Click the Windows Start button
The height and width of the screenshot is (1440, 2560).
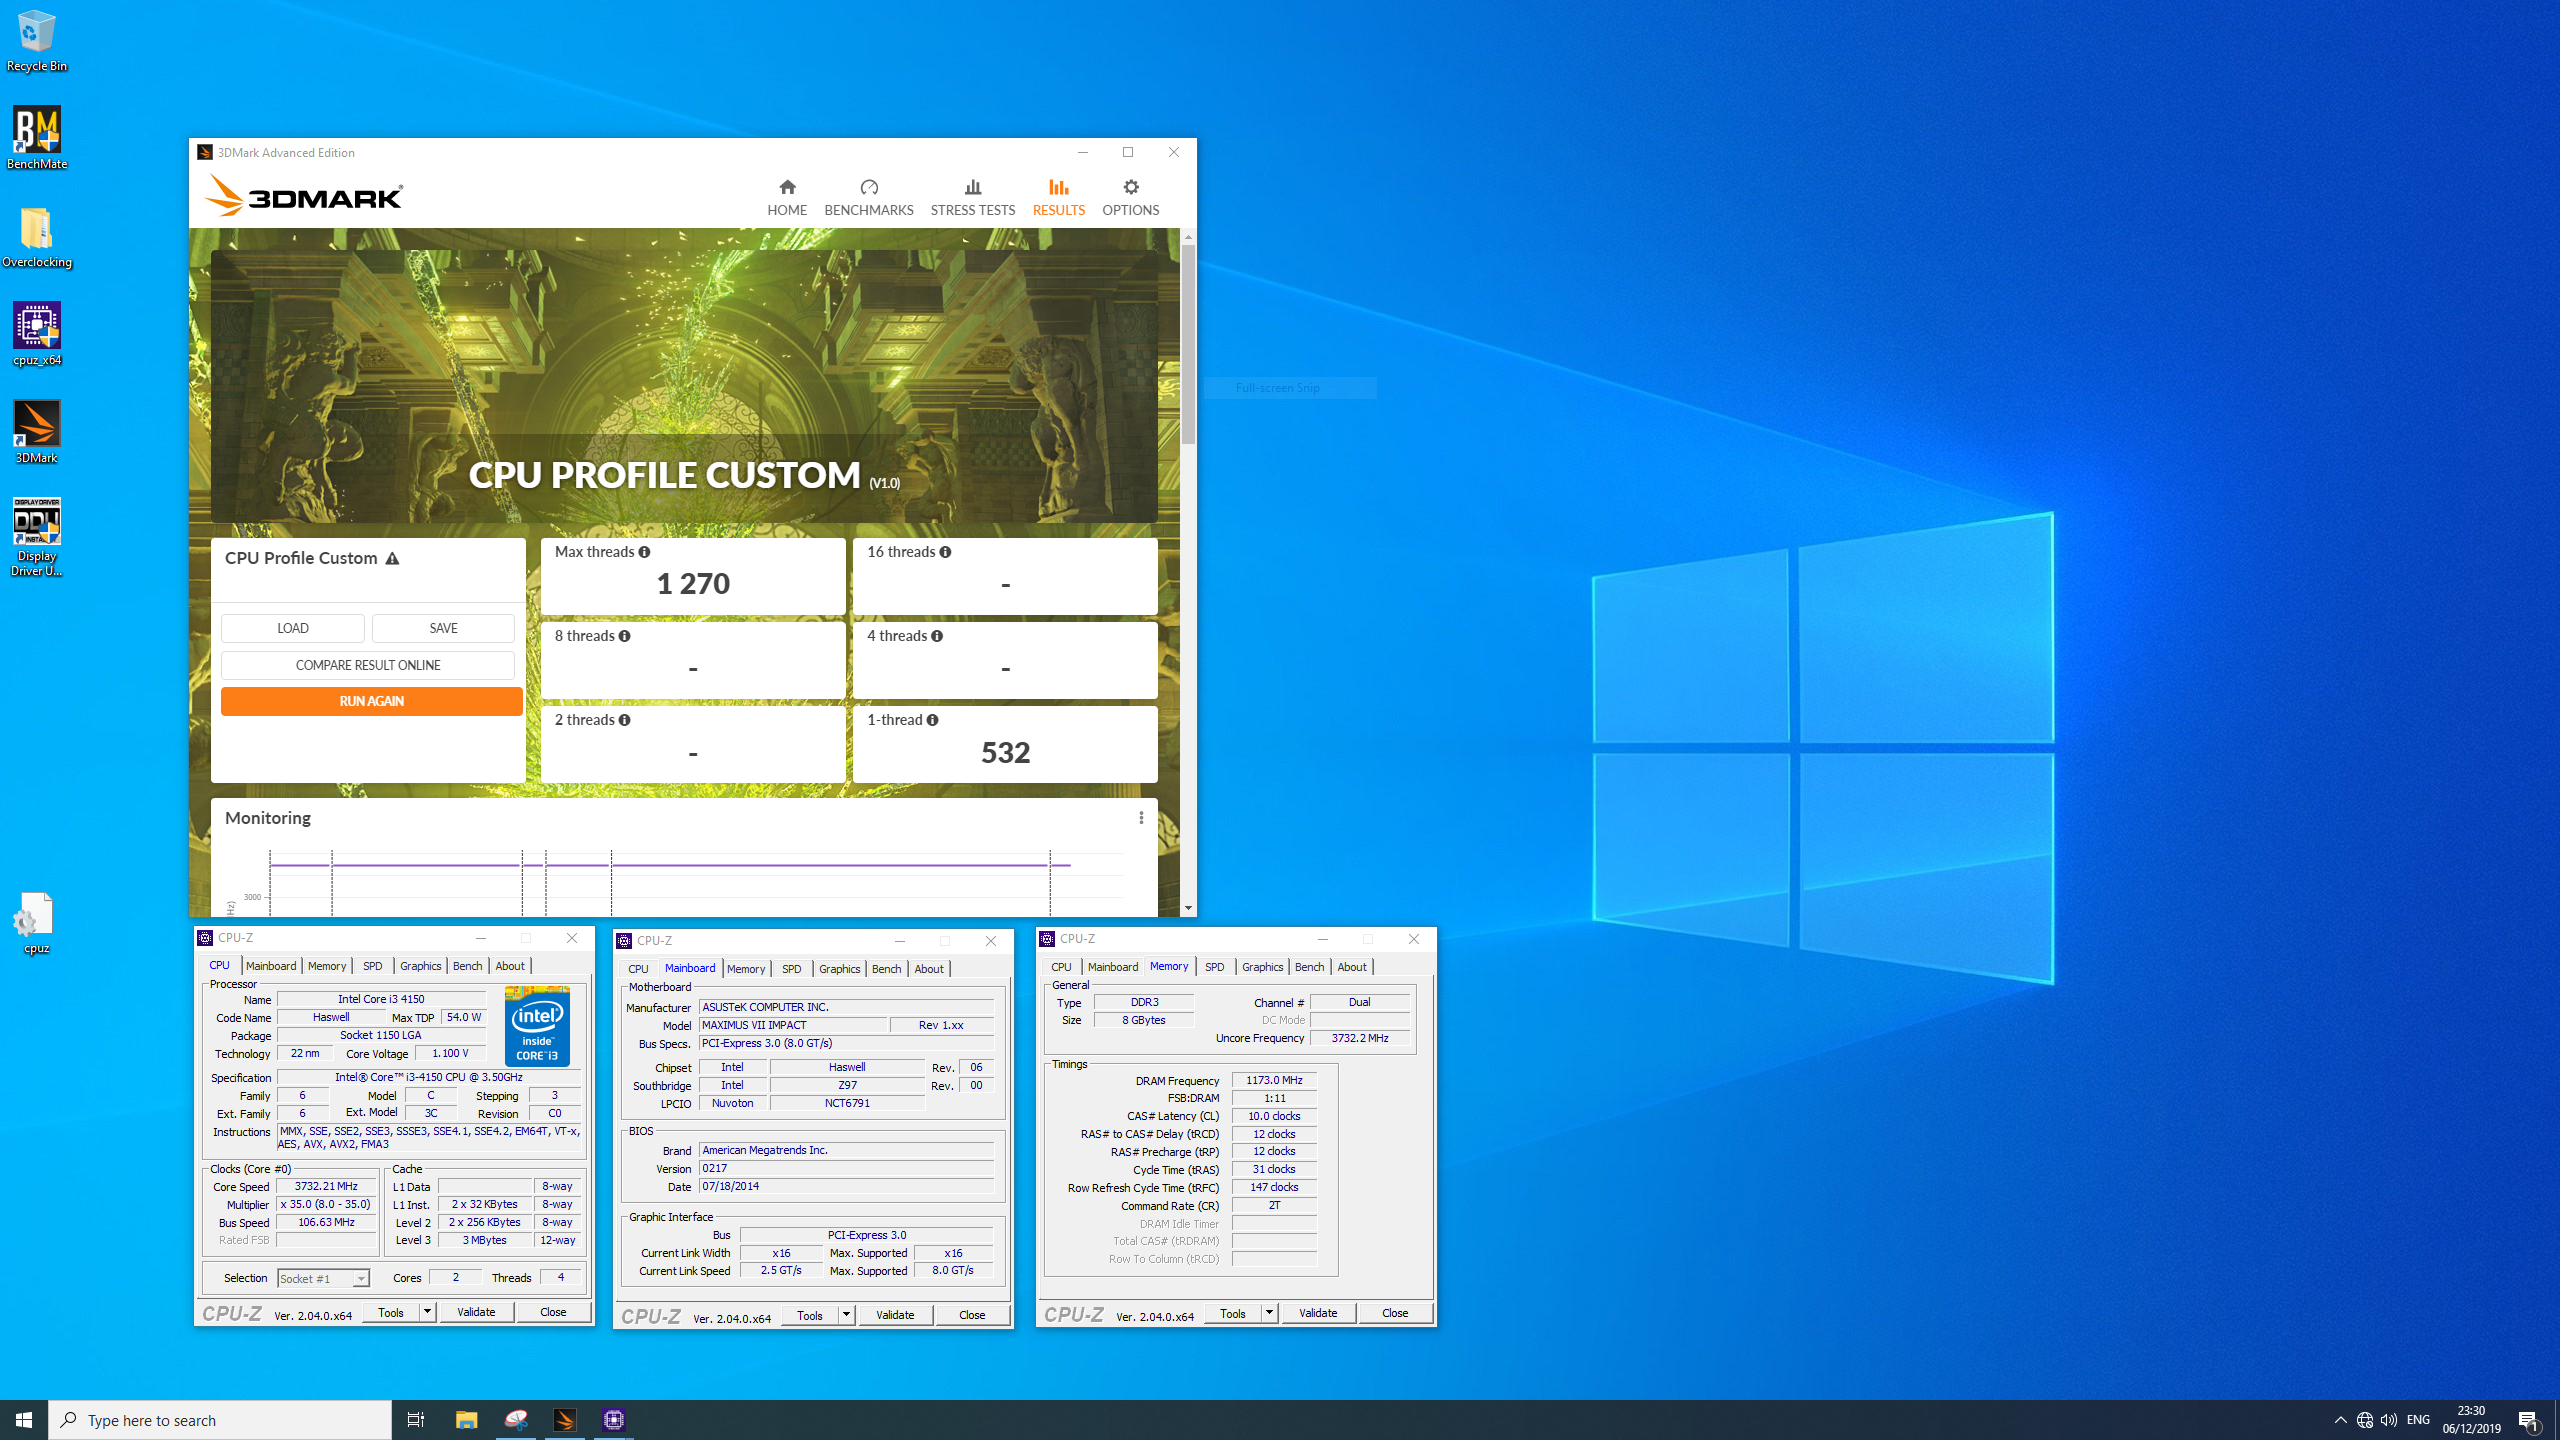pos(24,1420)
